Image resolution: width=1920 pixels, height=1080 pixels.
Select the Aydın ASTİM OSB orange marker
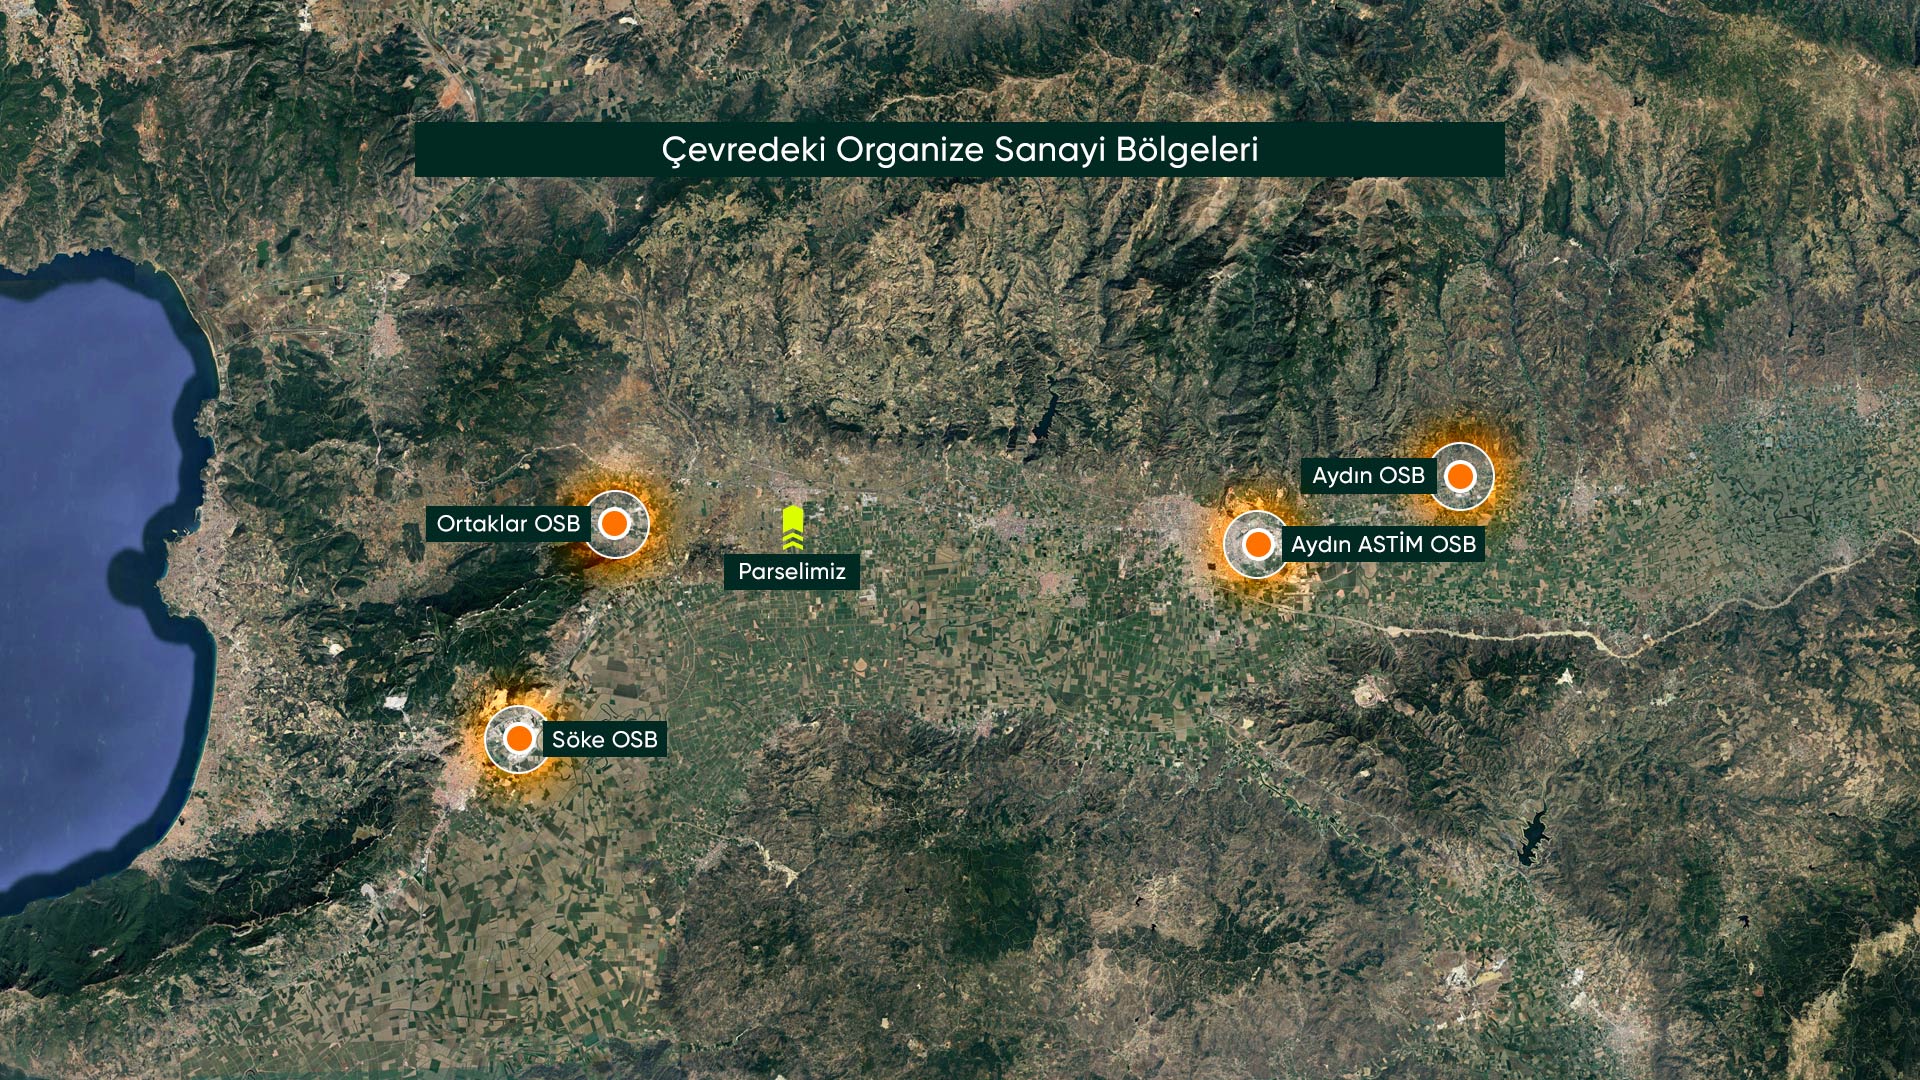(1257, 544)
